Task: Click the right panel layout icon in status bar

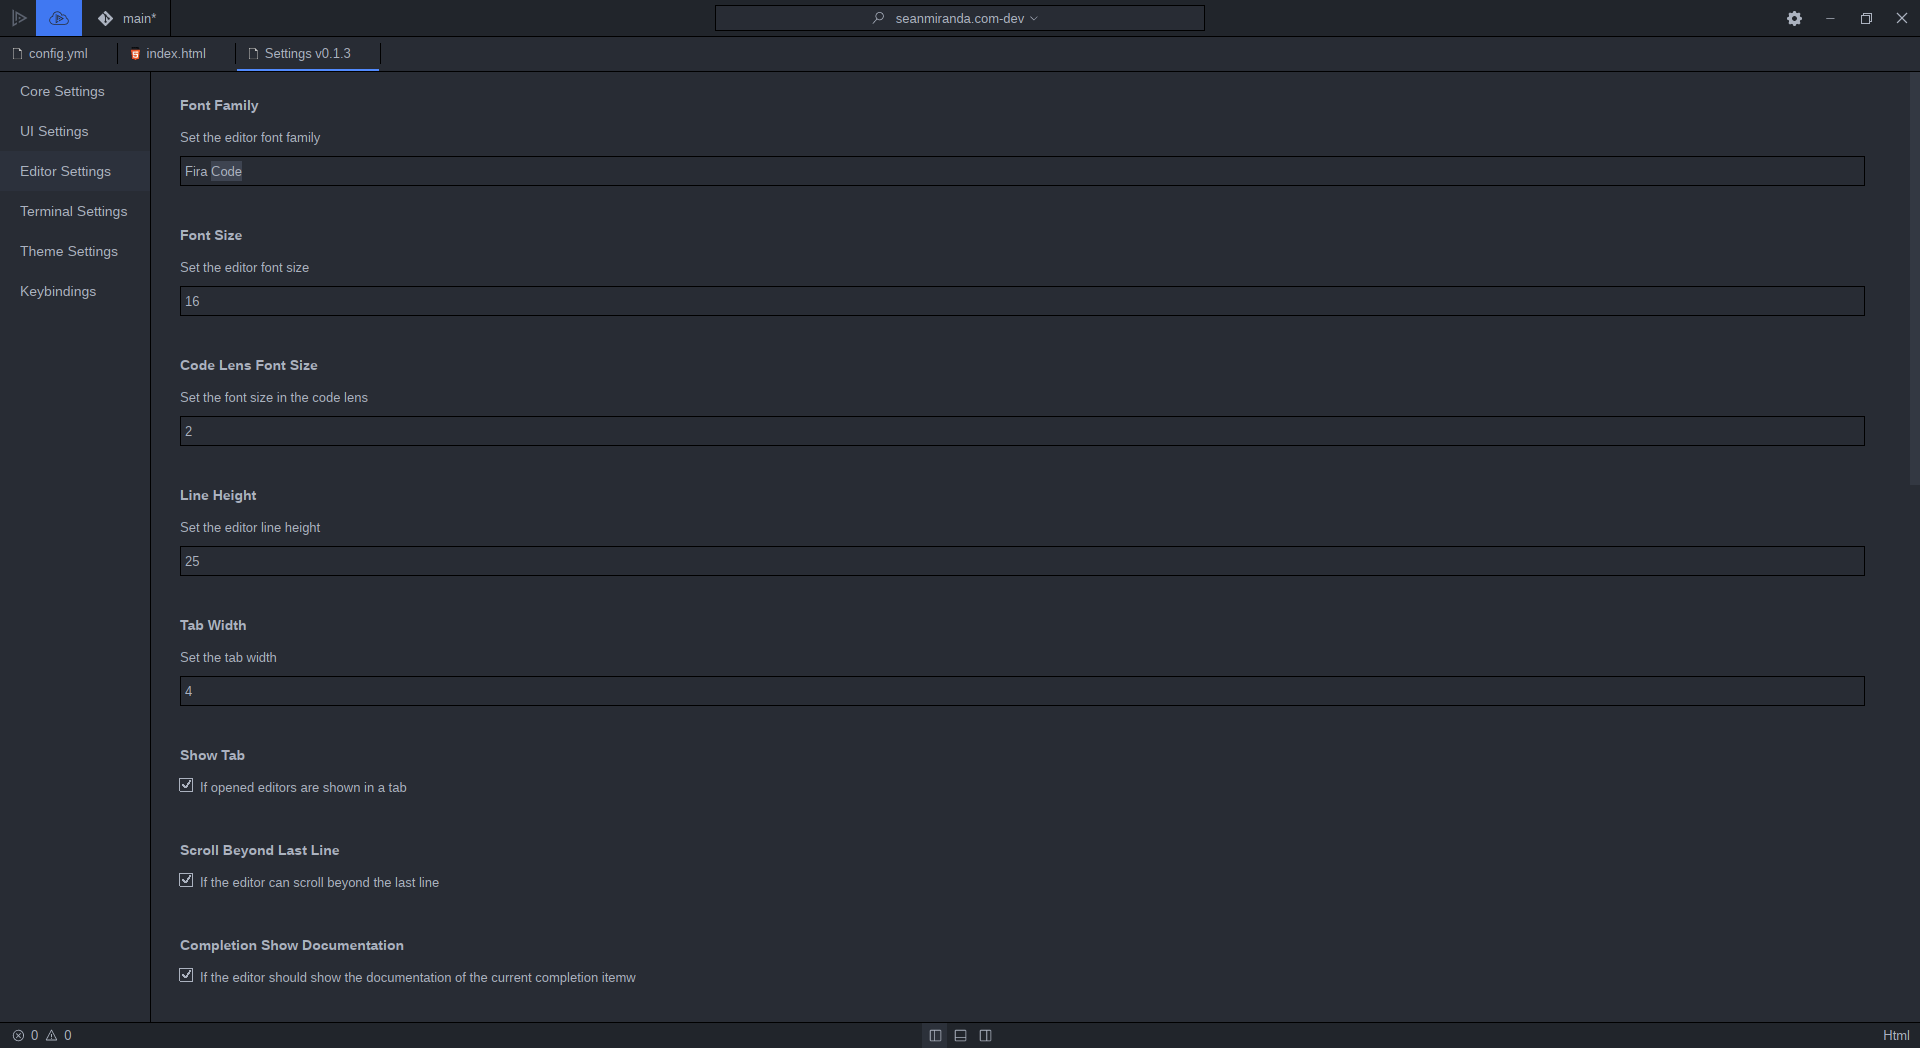Action: tap(986, 1035)
